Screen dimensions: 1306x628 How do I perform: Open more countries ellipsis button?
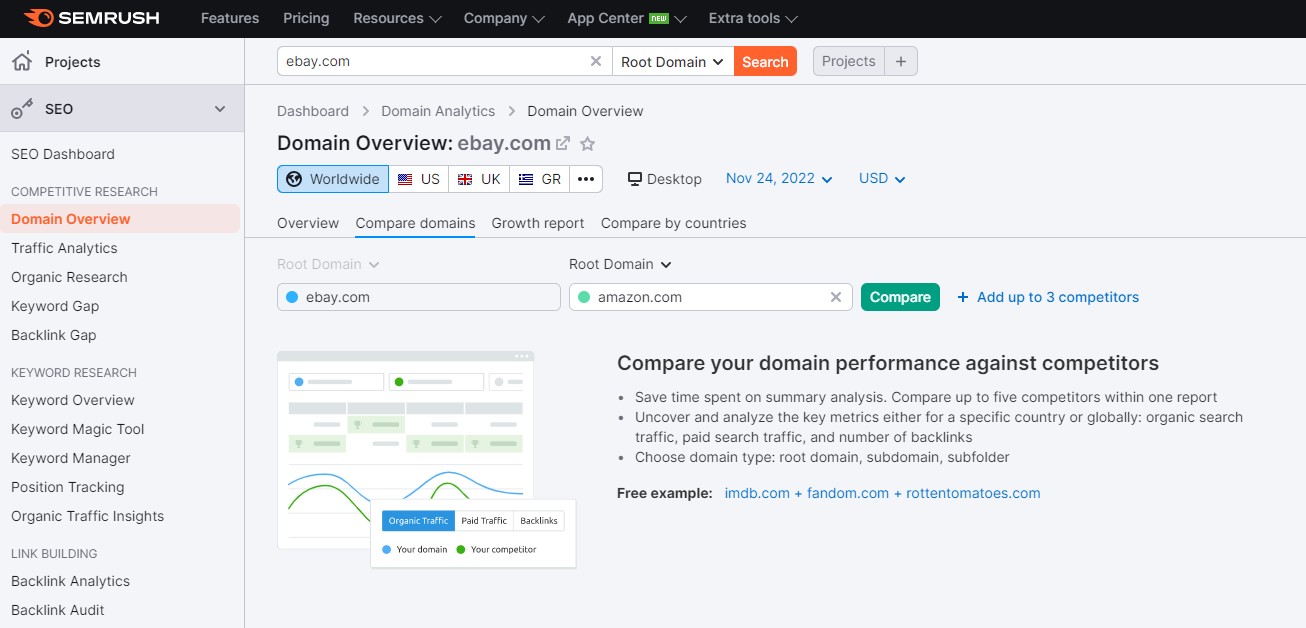tap(586, 179)
